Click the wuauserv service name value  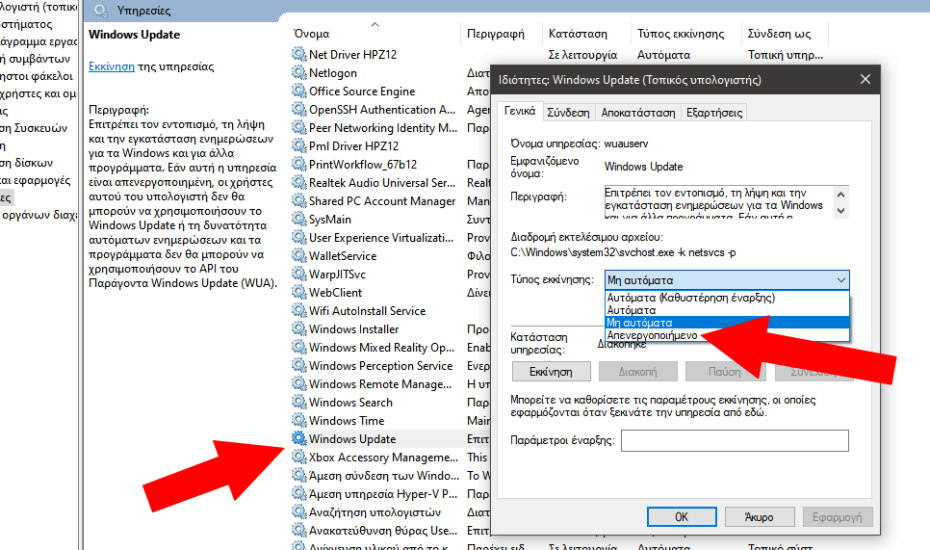(626, 144)
